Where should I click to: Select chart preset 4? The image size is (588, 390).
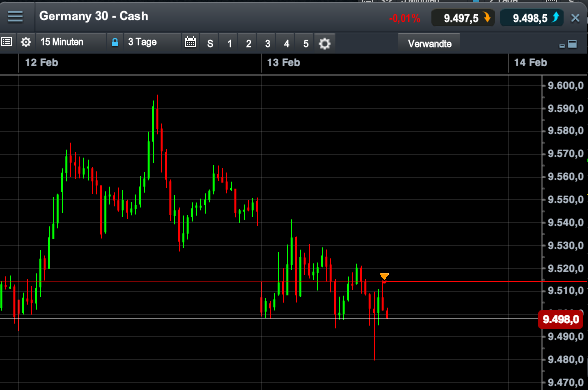click(286, 44)
